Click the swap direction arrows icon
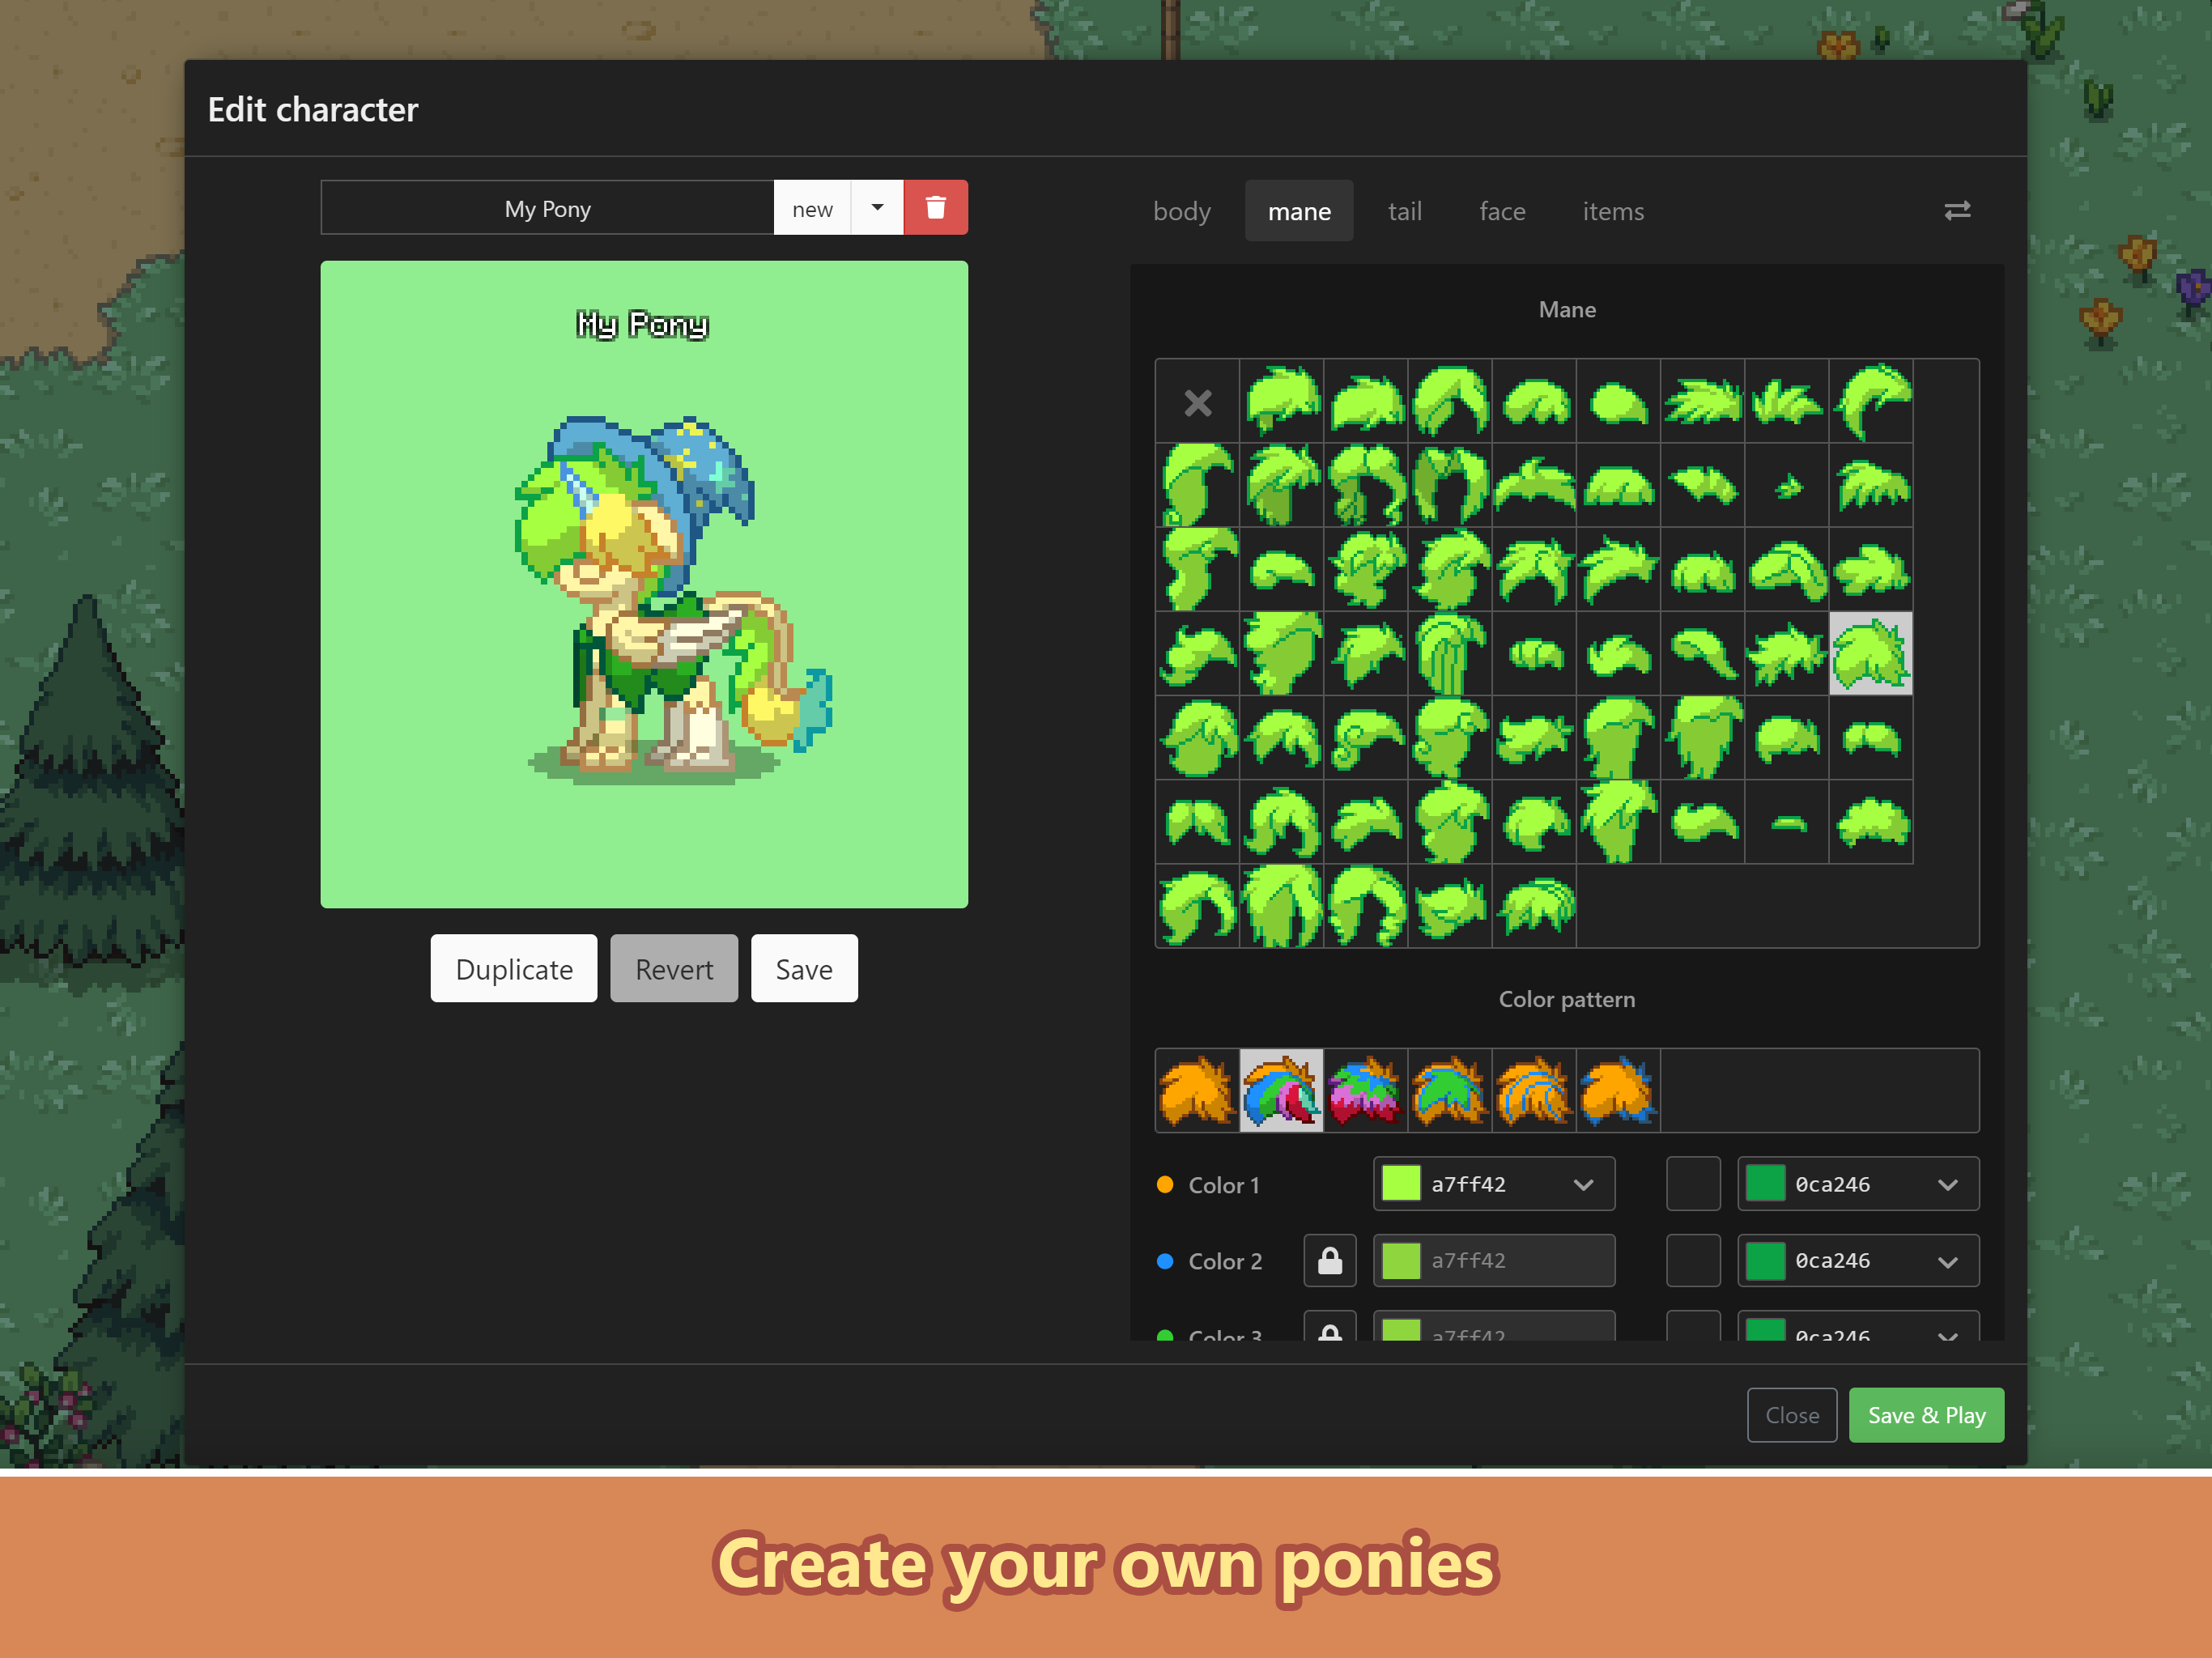This screenshot has height=1658, width=2212. tap(1958, 211)
